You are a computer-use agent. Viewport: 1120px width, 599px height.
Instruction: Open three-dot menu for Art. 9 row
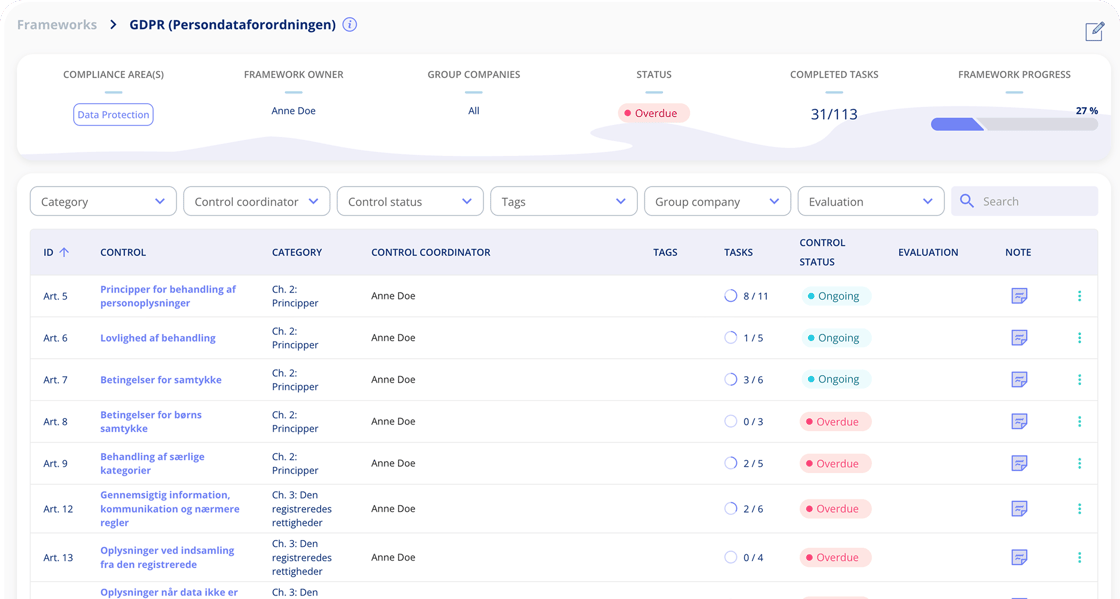[x=1079, y=463]
